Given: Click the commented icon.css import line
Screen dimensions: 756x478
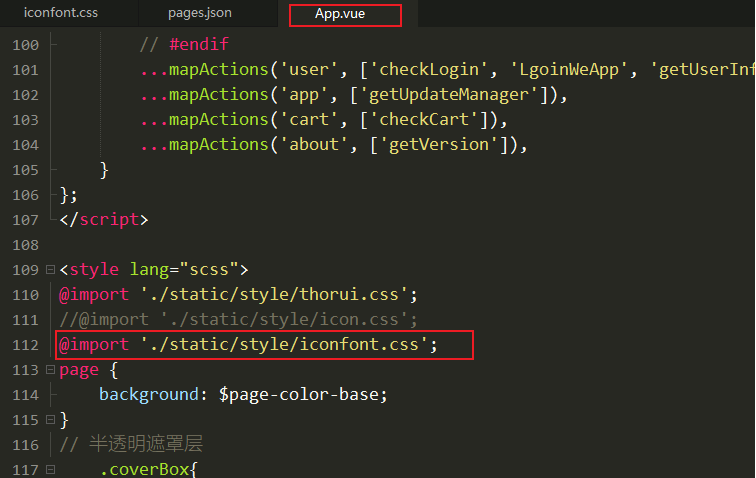Looking at the screenshot, I should coord(238,320).
